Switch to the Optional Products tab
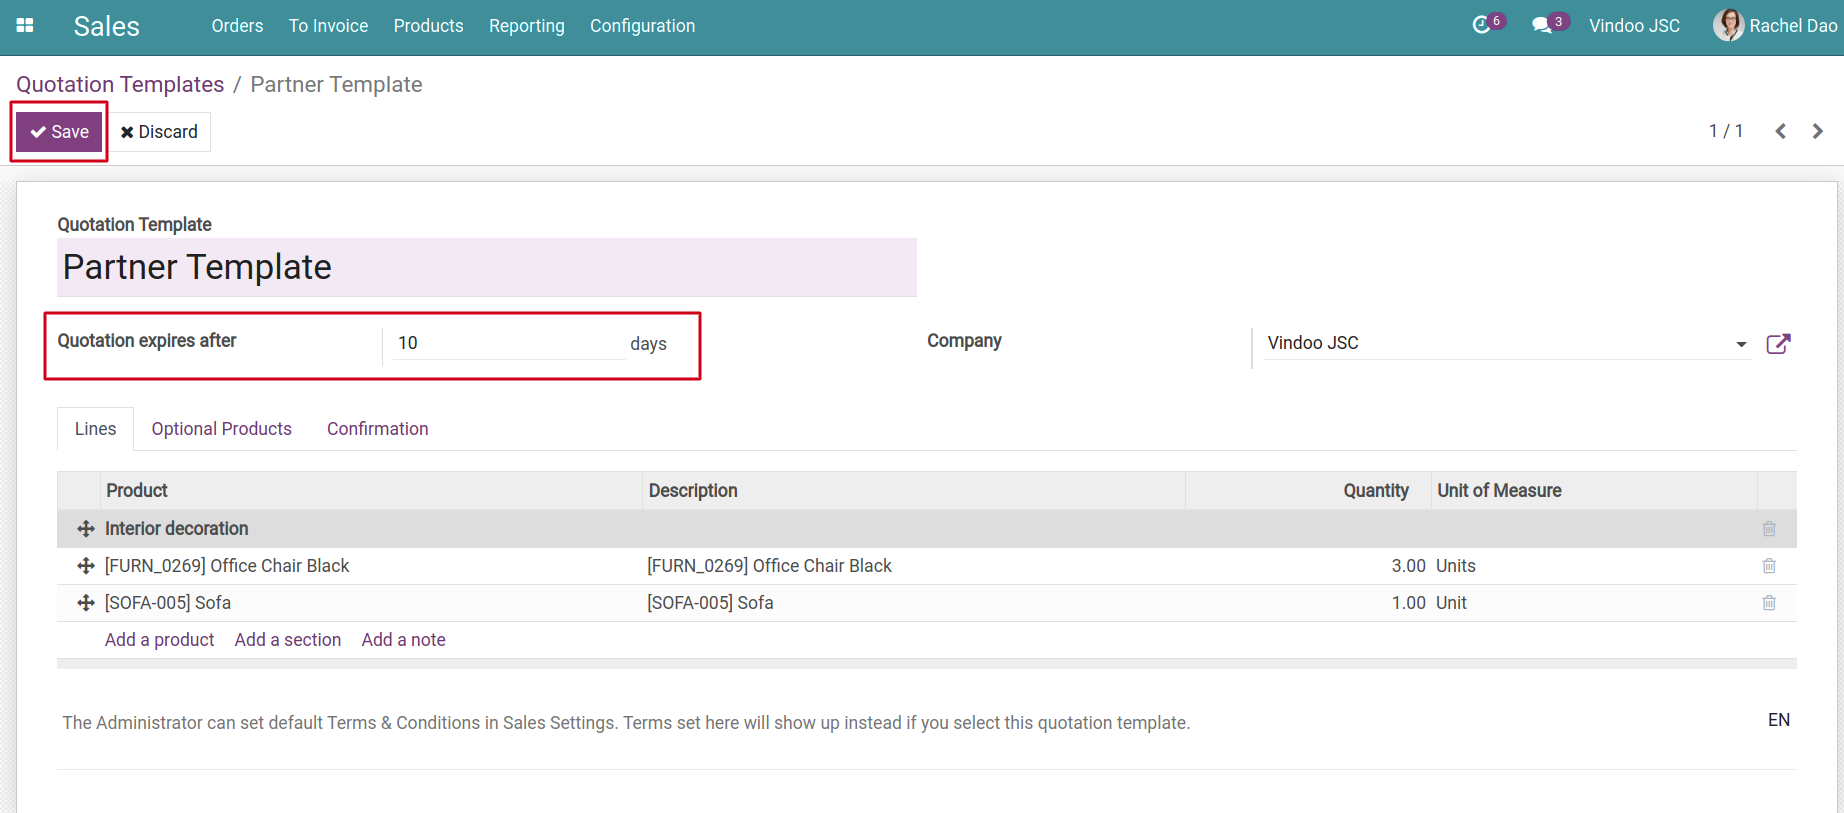 pos(221,429)
